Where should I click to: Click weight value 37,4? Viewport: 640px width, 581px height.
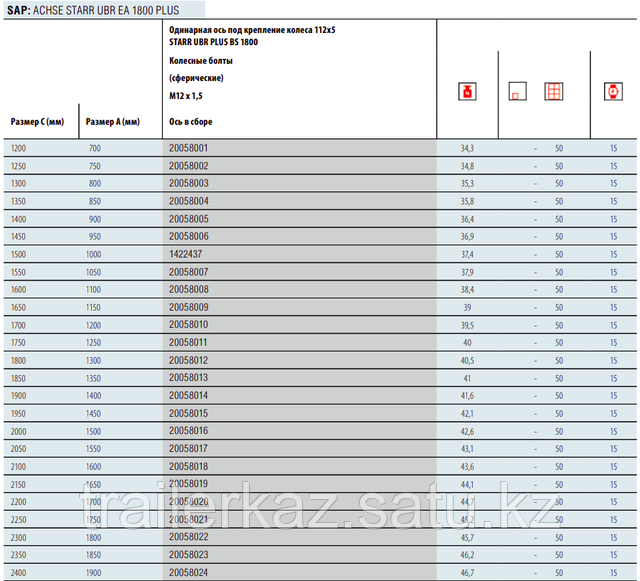467,254
